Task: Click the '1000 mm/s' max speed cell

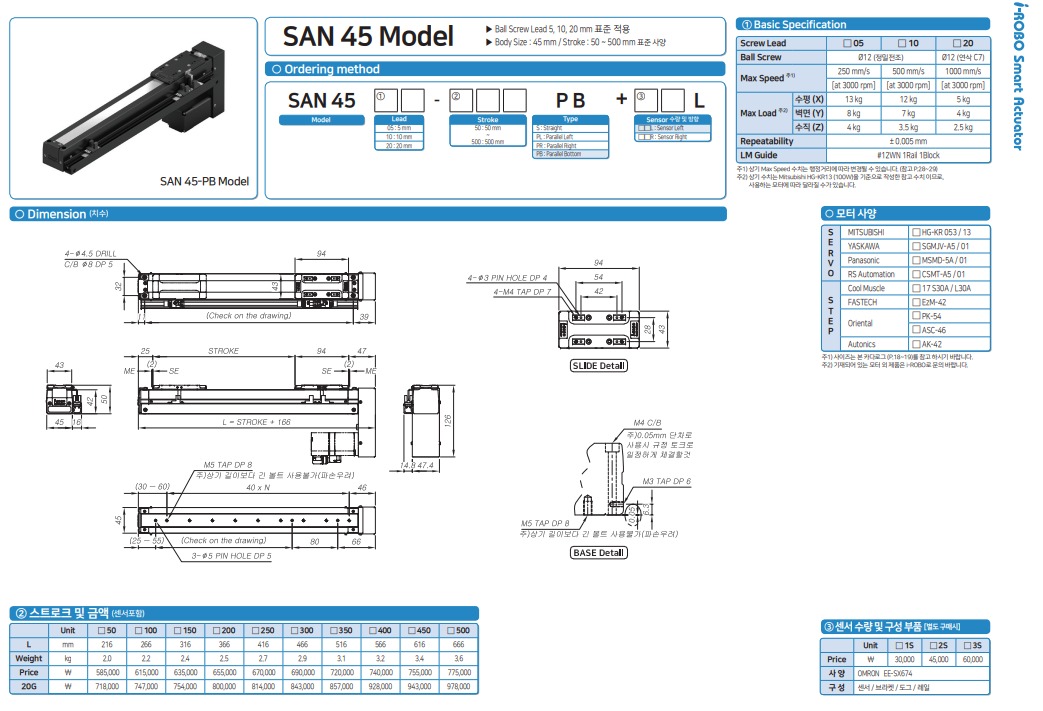Action: 963,71
